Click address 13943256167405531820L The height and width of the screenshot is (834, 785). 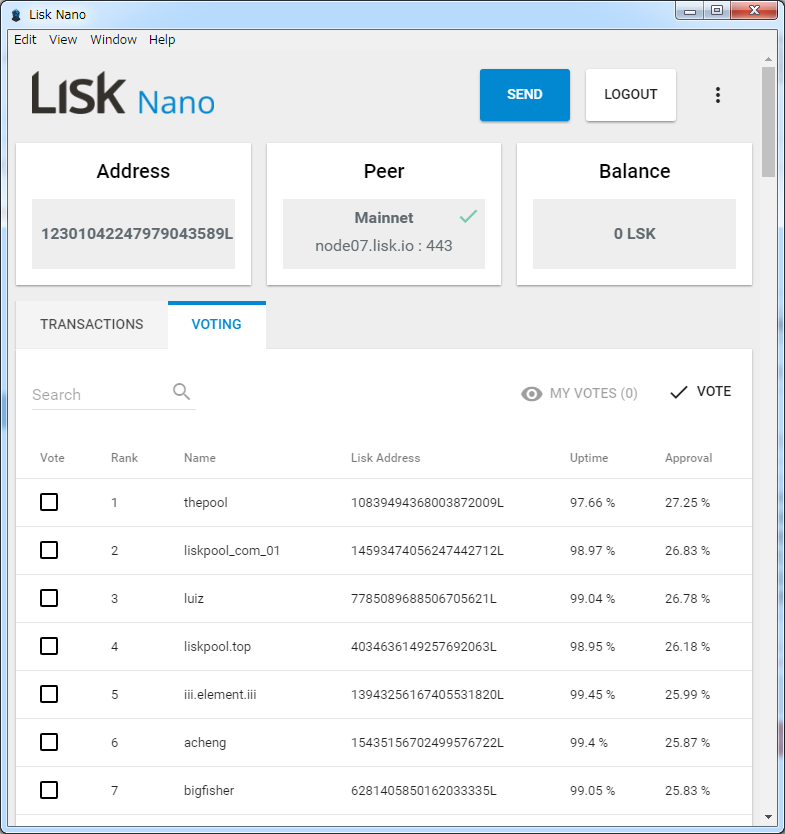click(427, 695)
